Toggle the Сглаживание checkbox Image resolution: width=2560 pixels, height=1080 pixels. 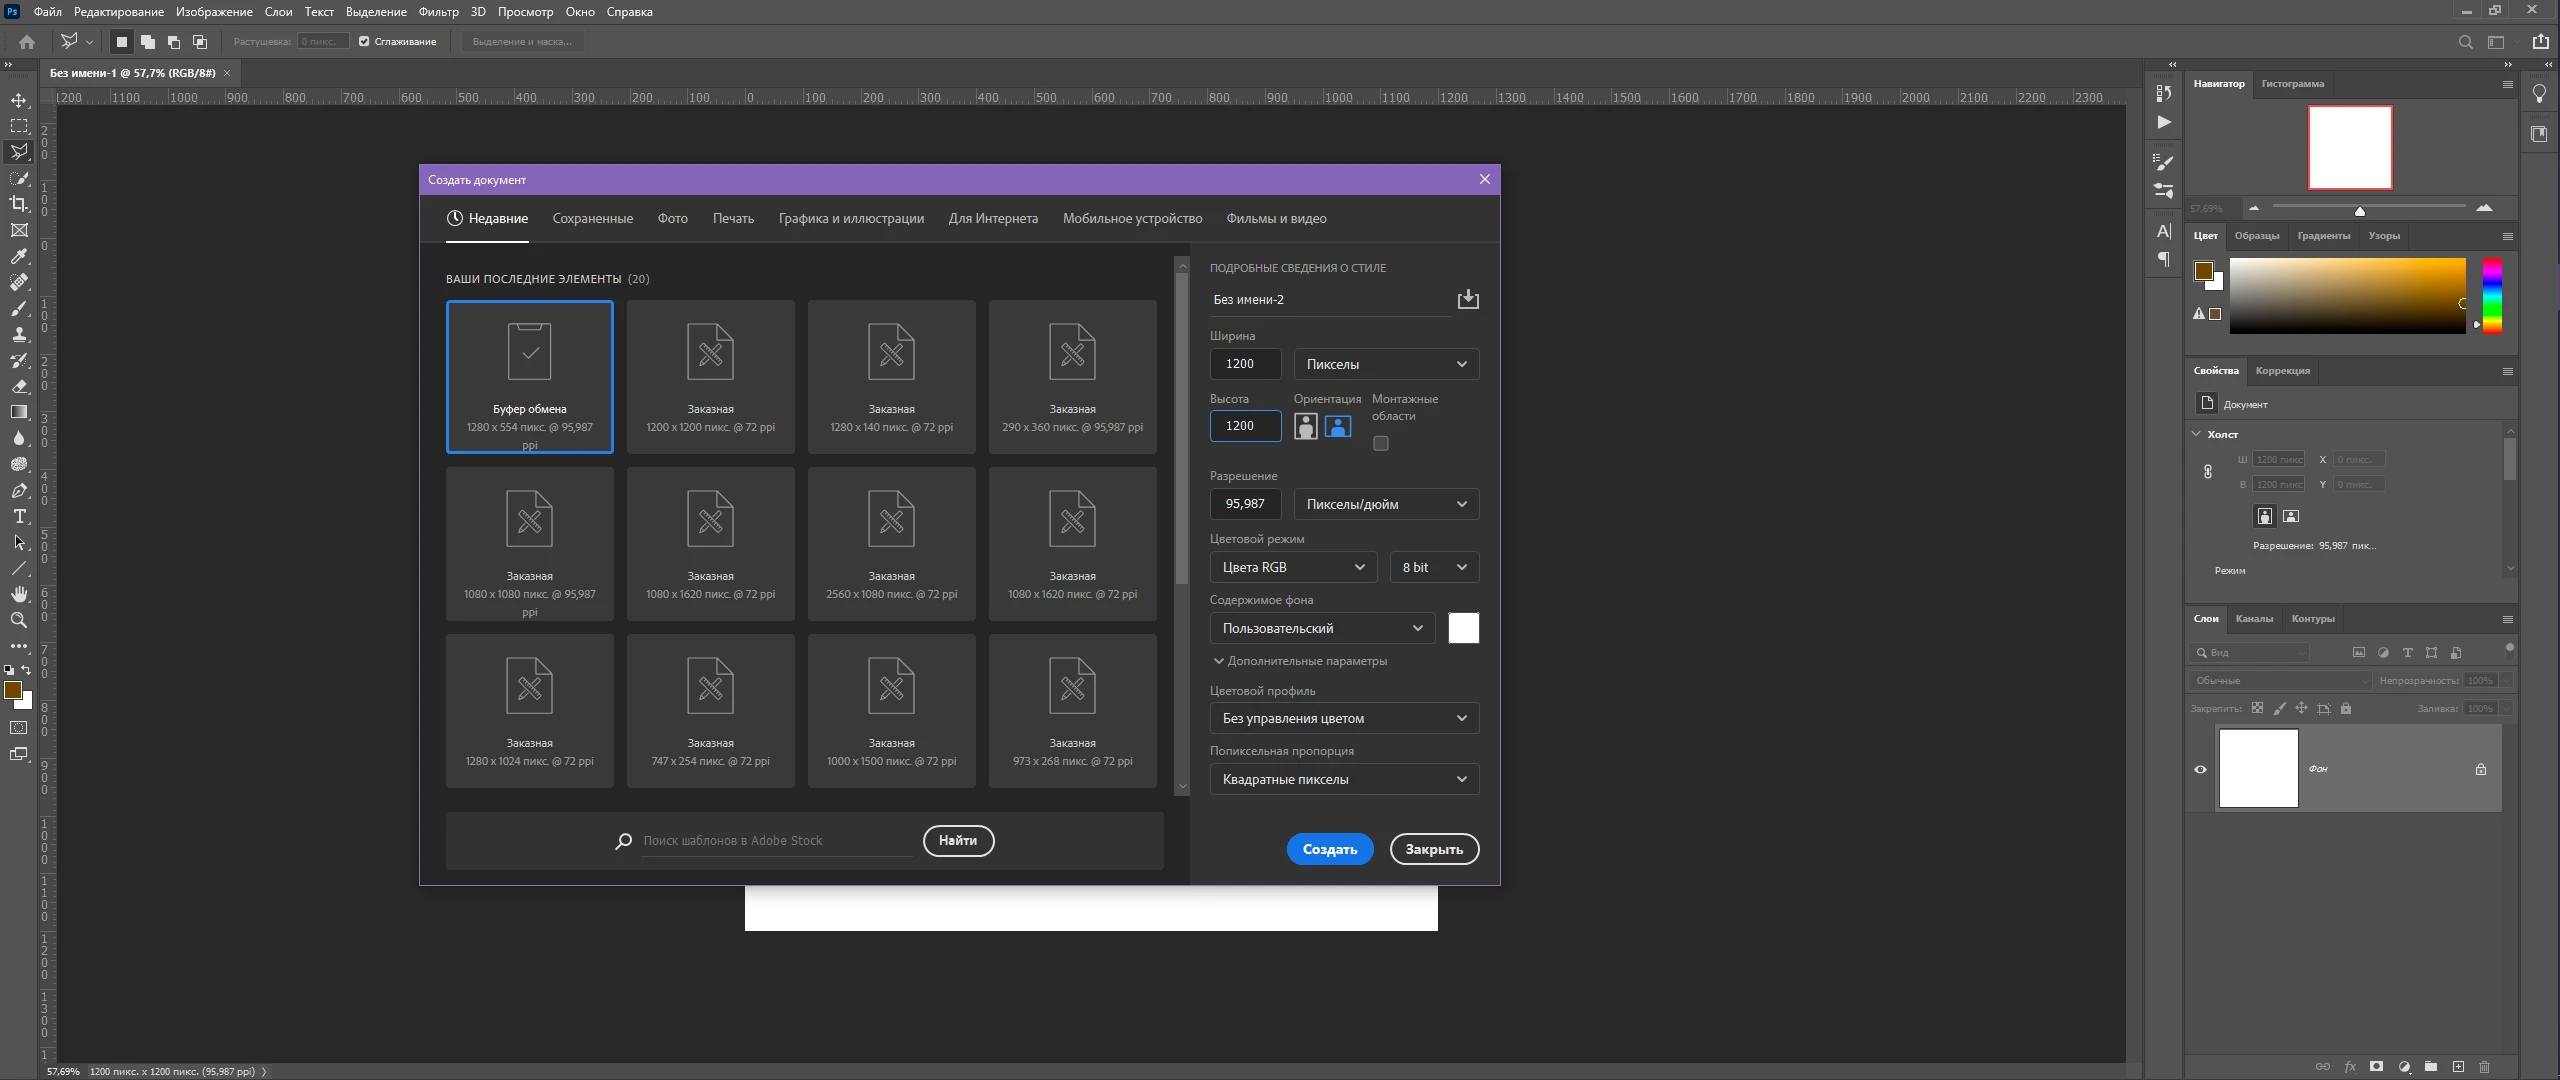tap(365, 41)
